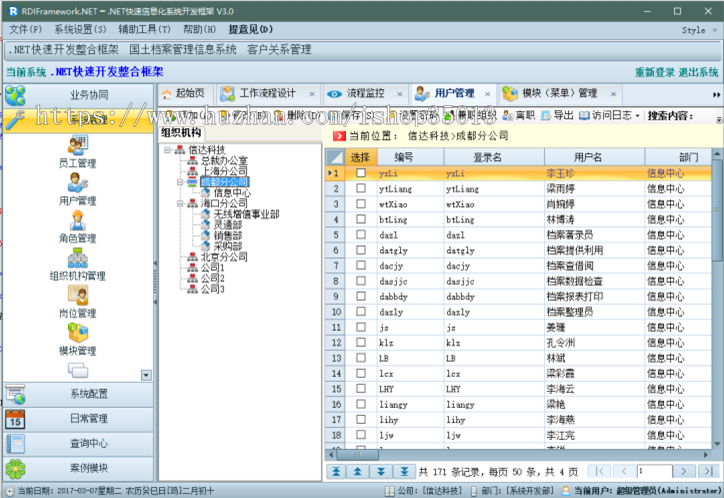This screenshot has width=724, height=498.
Task: Select 北京分公司 in tree
Action: point(224,257)
